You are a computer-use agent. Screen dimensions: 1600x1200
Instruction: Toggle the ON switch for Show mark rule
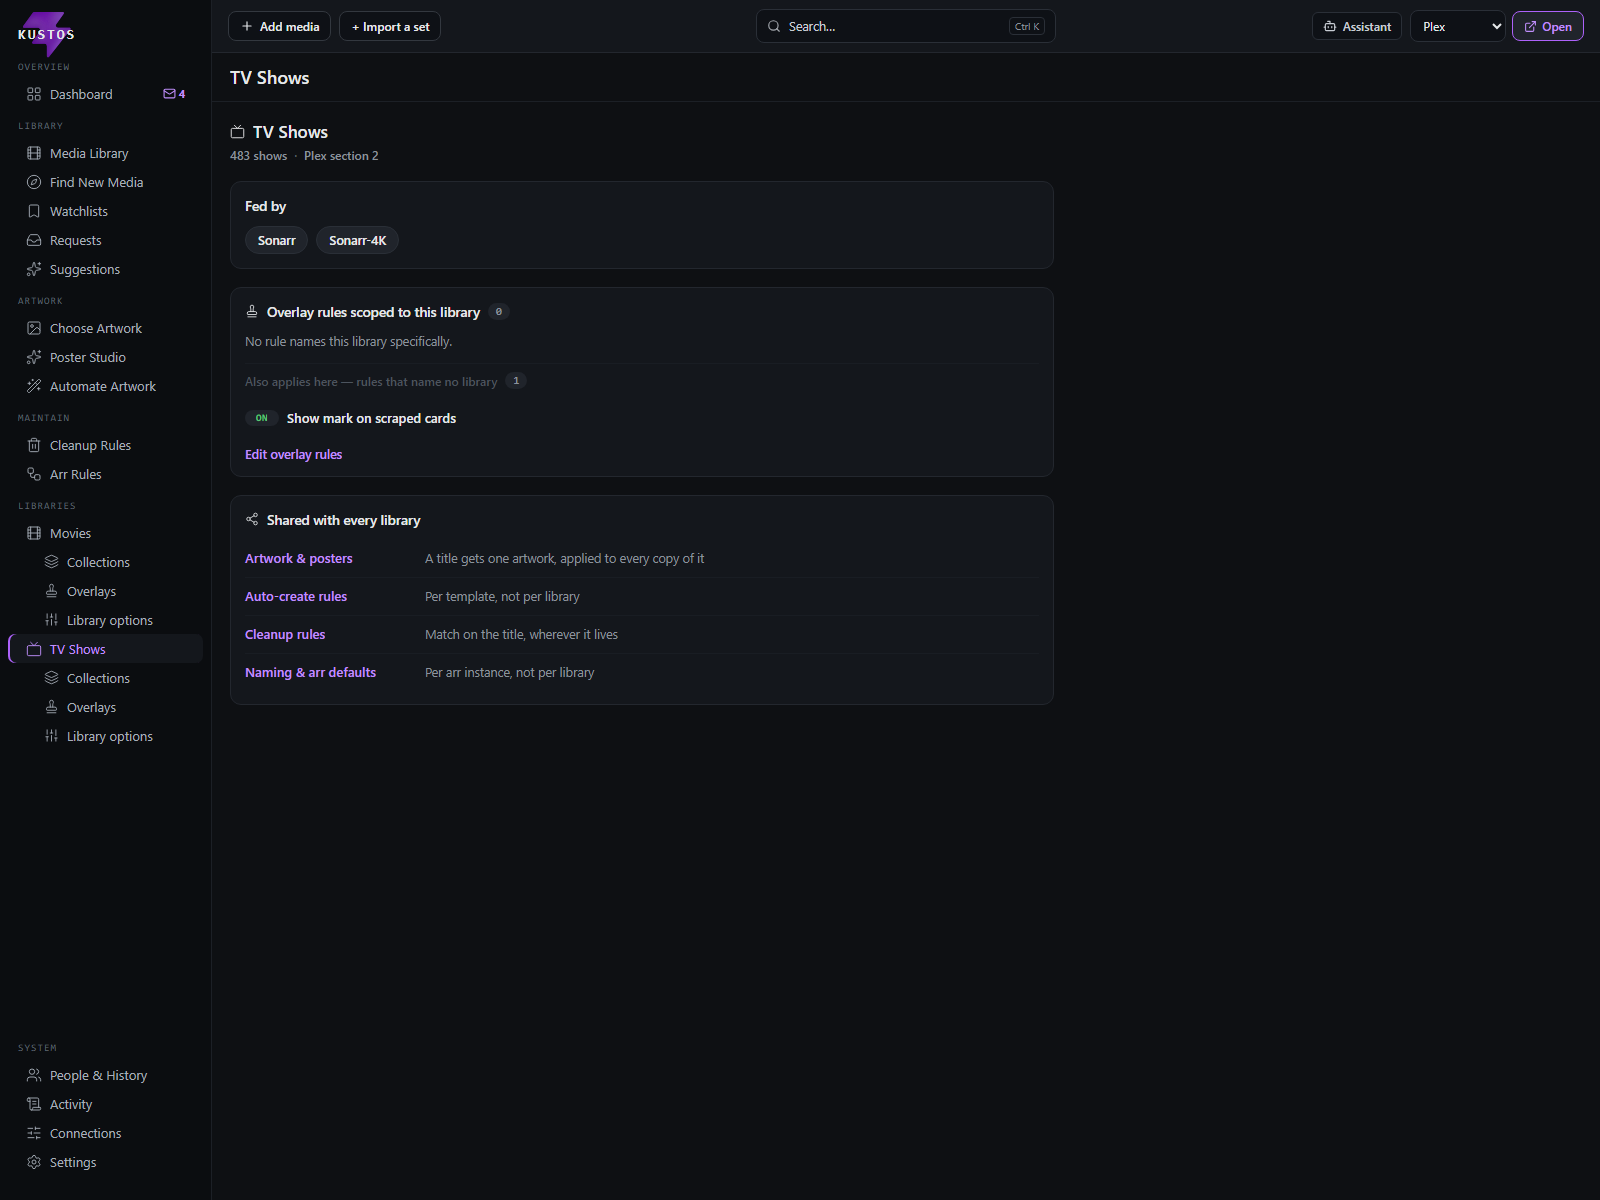[261, 418]
